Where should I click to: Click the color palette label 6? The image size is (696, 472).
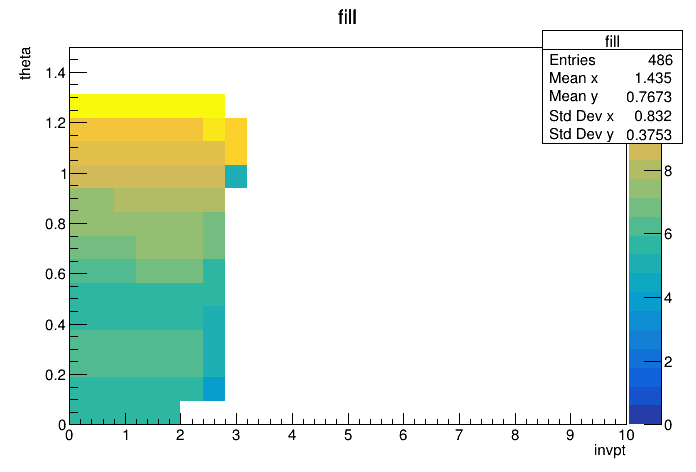(x=668, y=234)
